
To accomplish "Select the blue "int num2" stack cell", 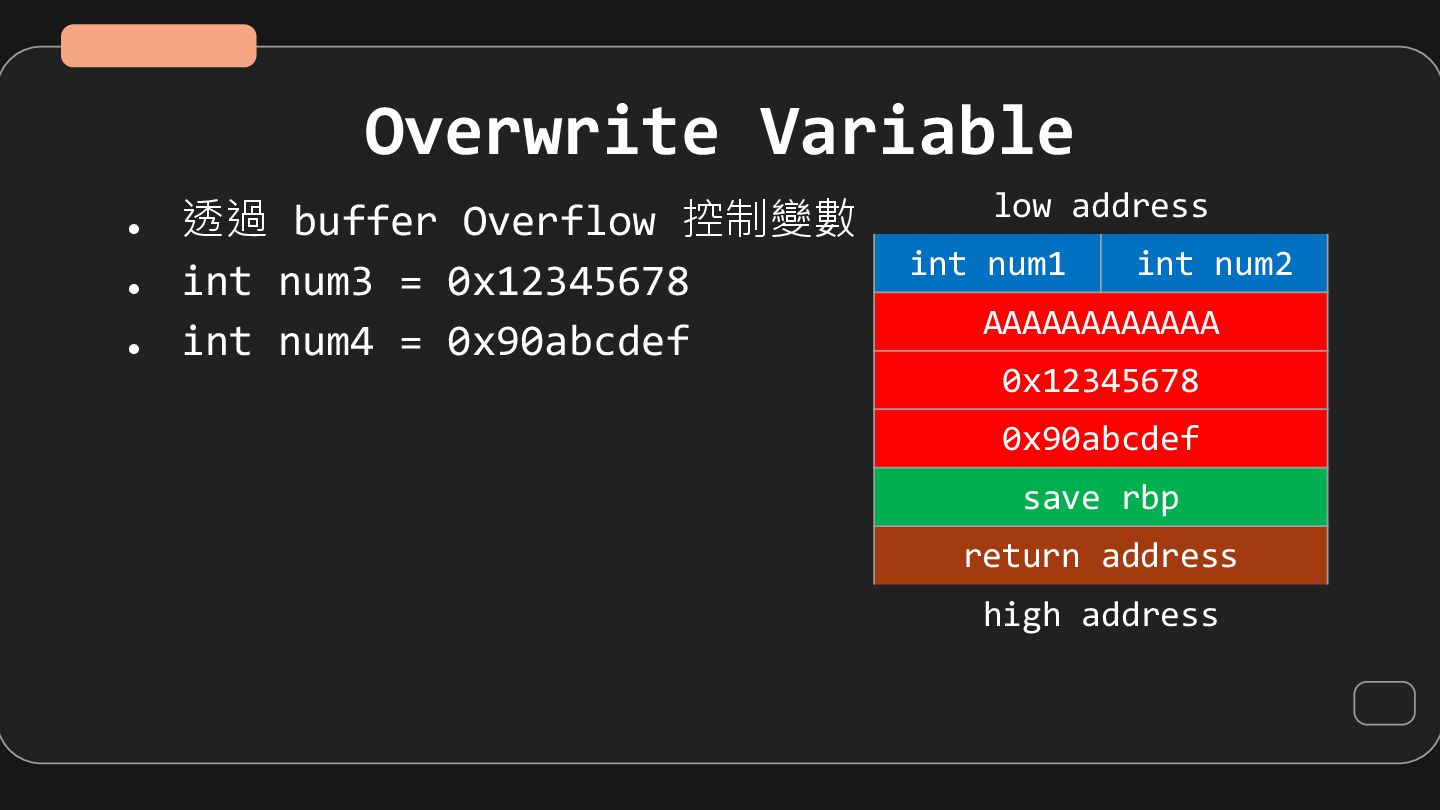I will (1214, 264).
